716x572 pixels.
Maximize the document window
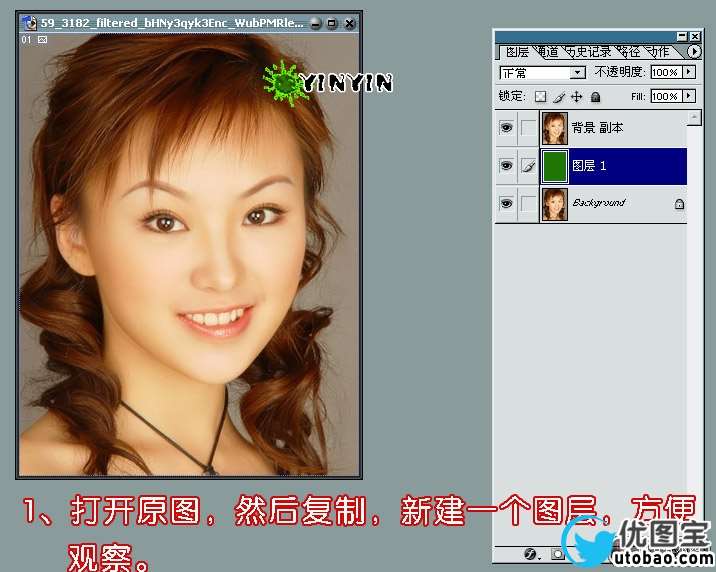pos(332,23)
